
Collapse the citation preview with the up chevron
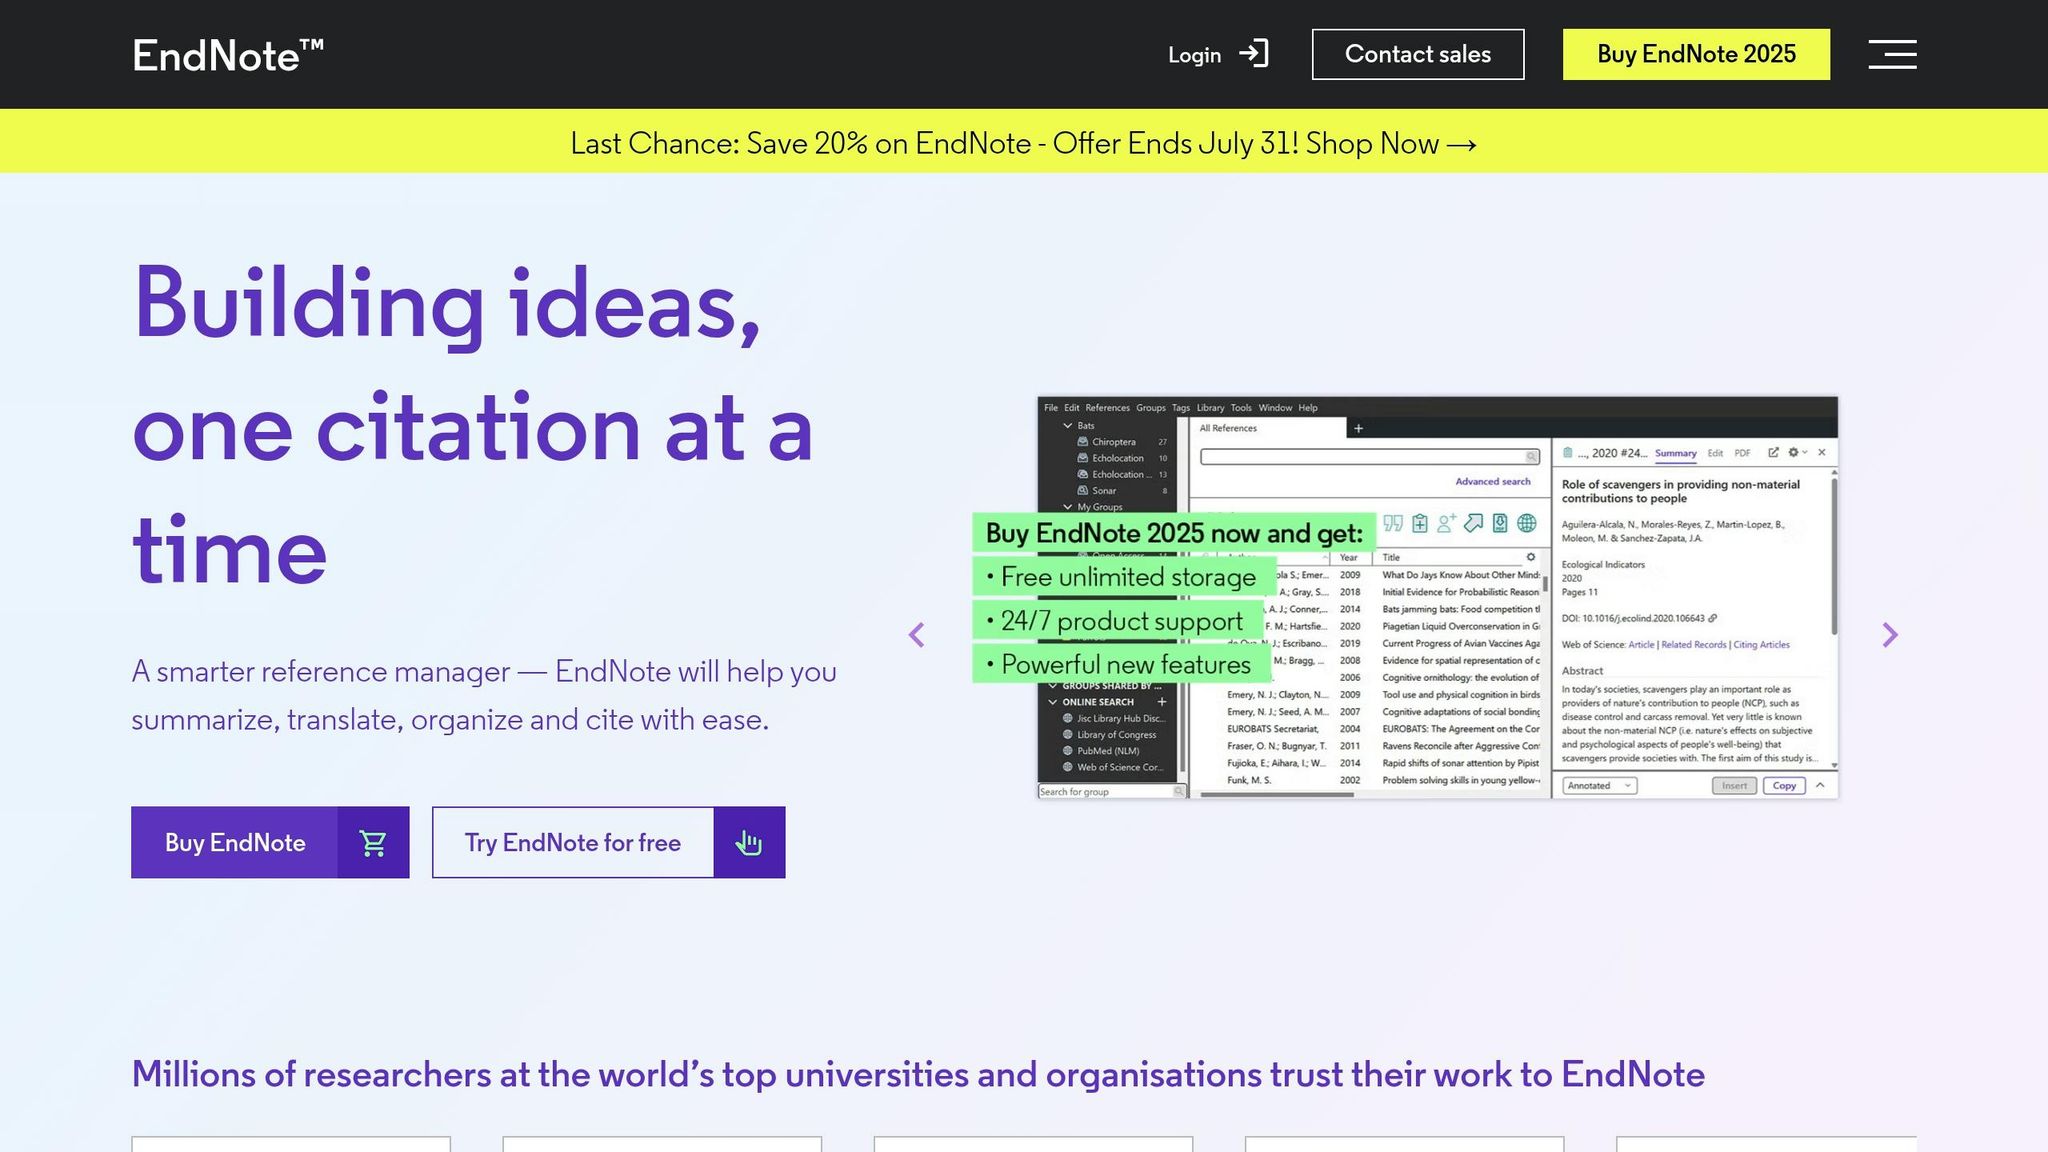[x=1820, y=786]
